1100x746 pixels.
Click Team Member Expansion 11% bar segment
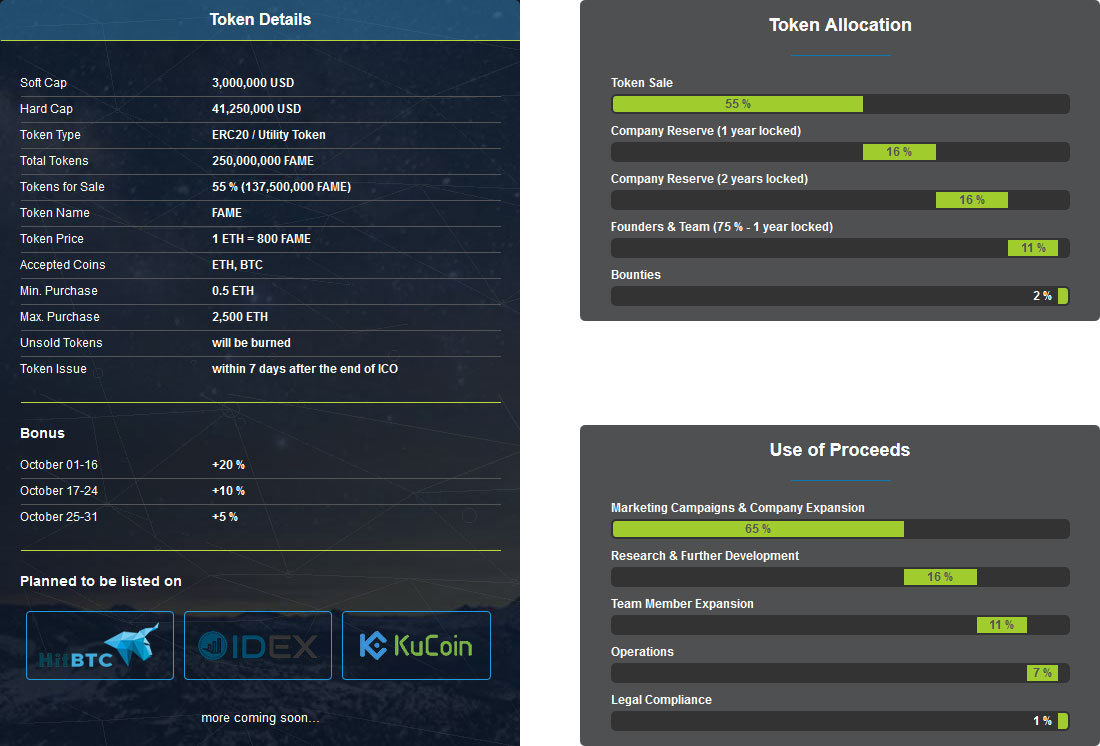tap(1001, 625)
